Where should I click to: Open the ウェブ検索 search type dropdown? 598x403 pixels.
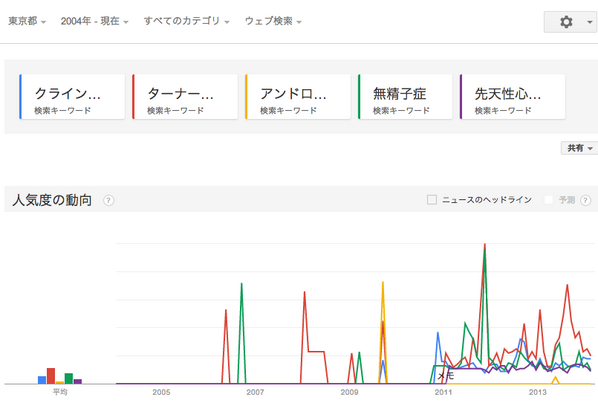[x=273, y=21]
